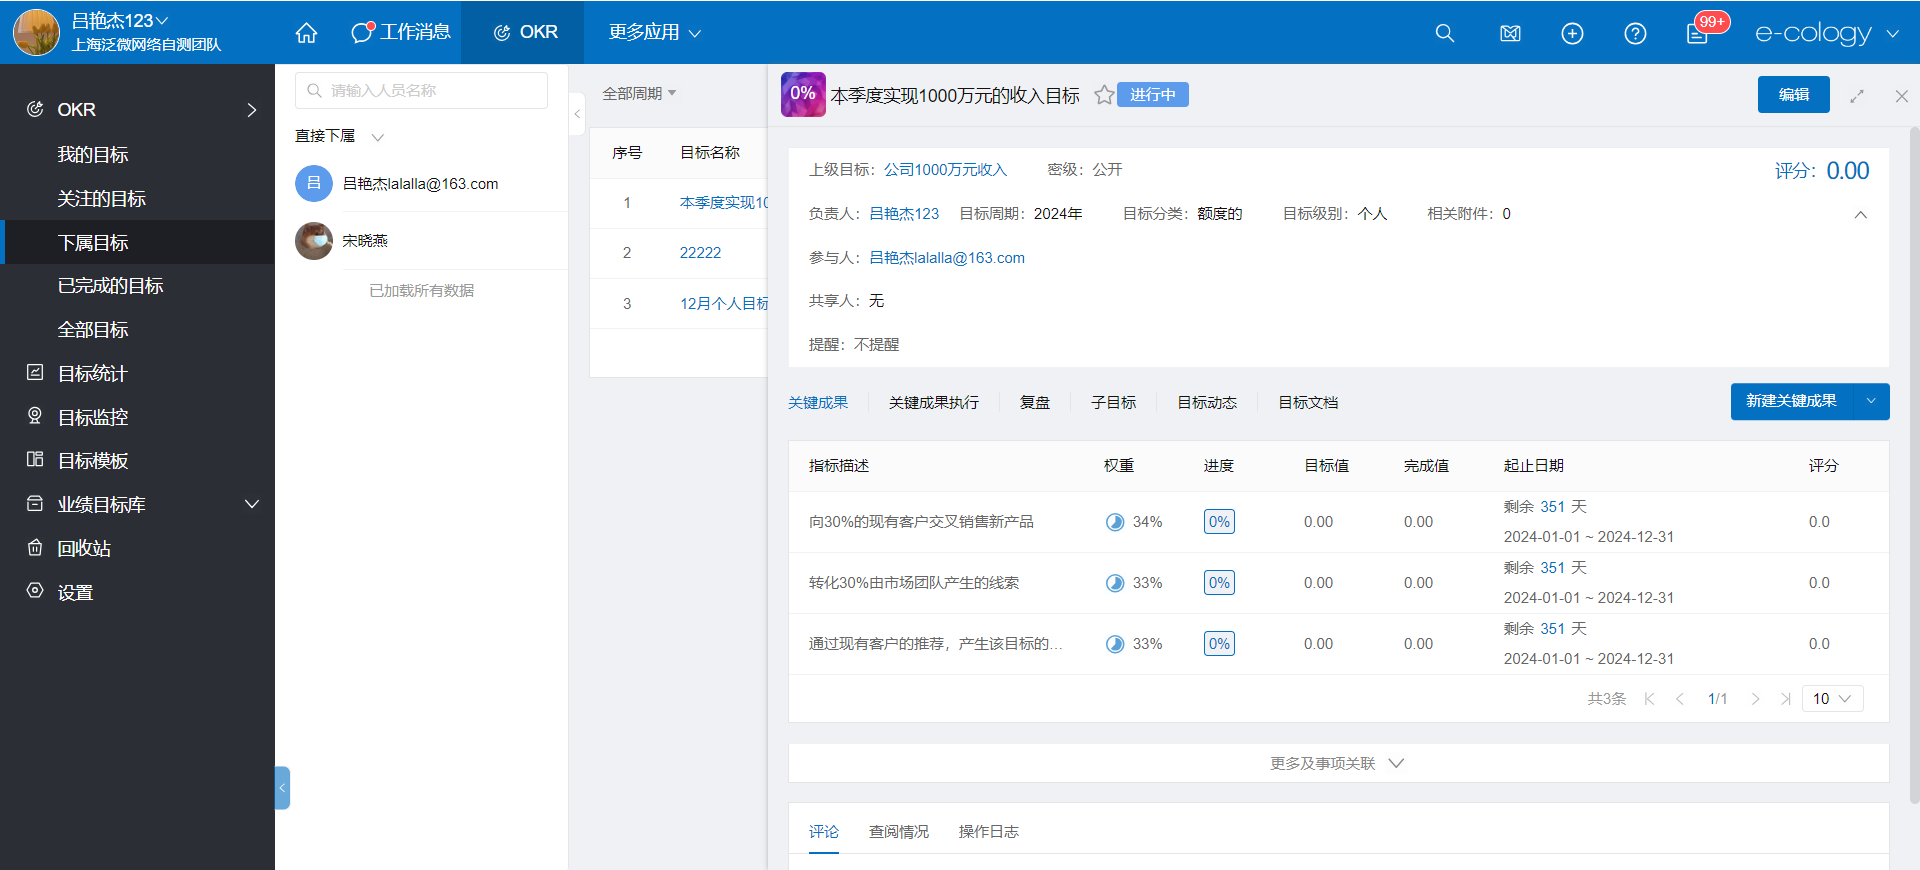Change page size dropdown showing 10
The image size is (1920, 870).
[1833, 699]
